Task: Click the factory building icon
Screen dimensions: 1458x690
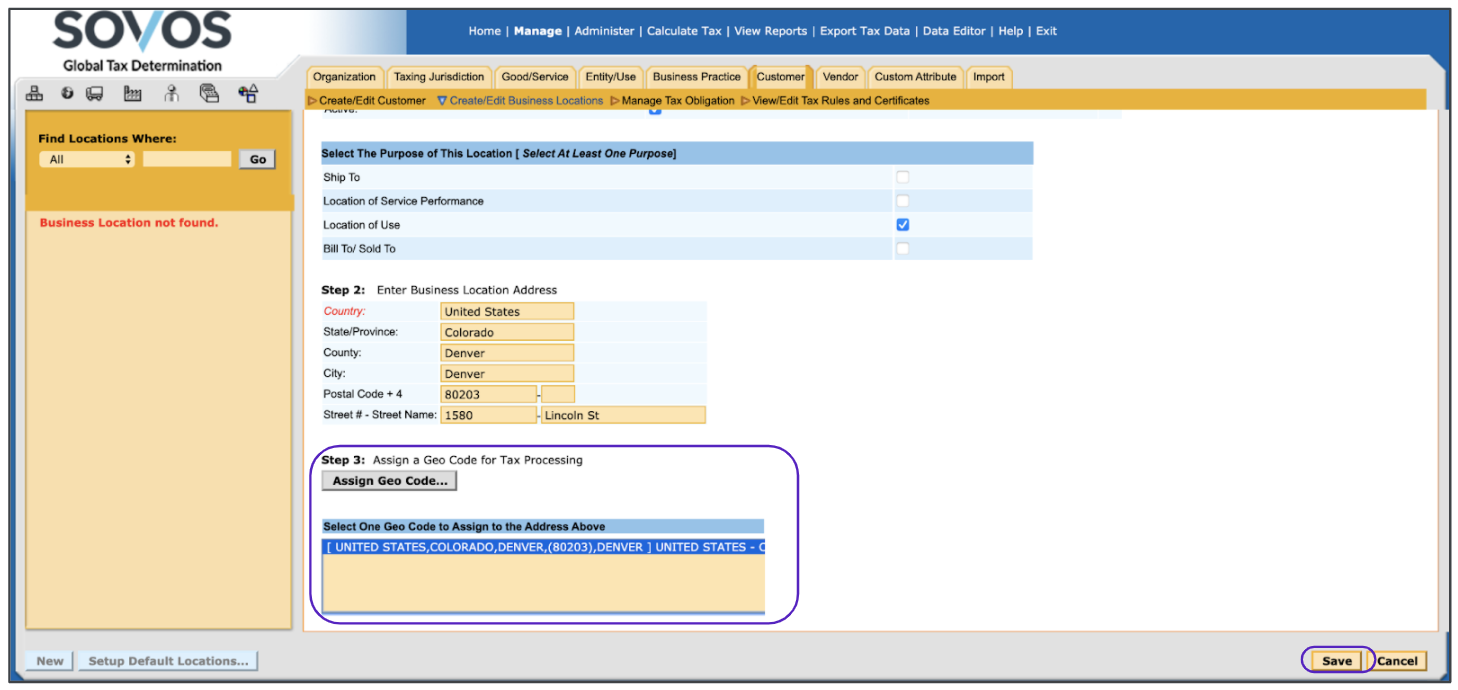Action: pos(132,94)
